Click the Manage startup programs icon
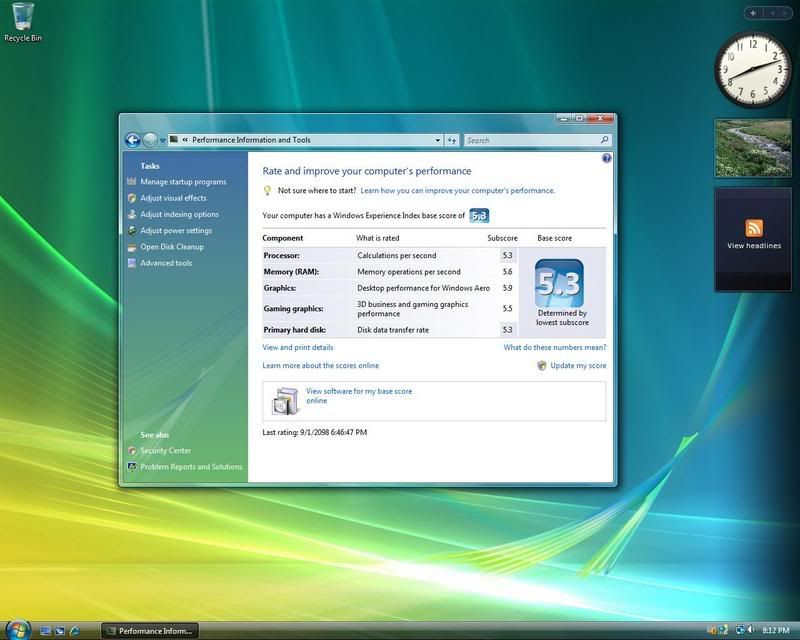Viewport: 800px width, 640px height. coord(132,182)
